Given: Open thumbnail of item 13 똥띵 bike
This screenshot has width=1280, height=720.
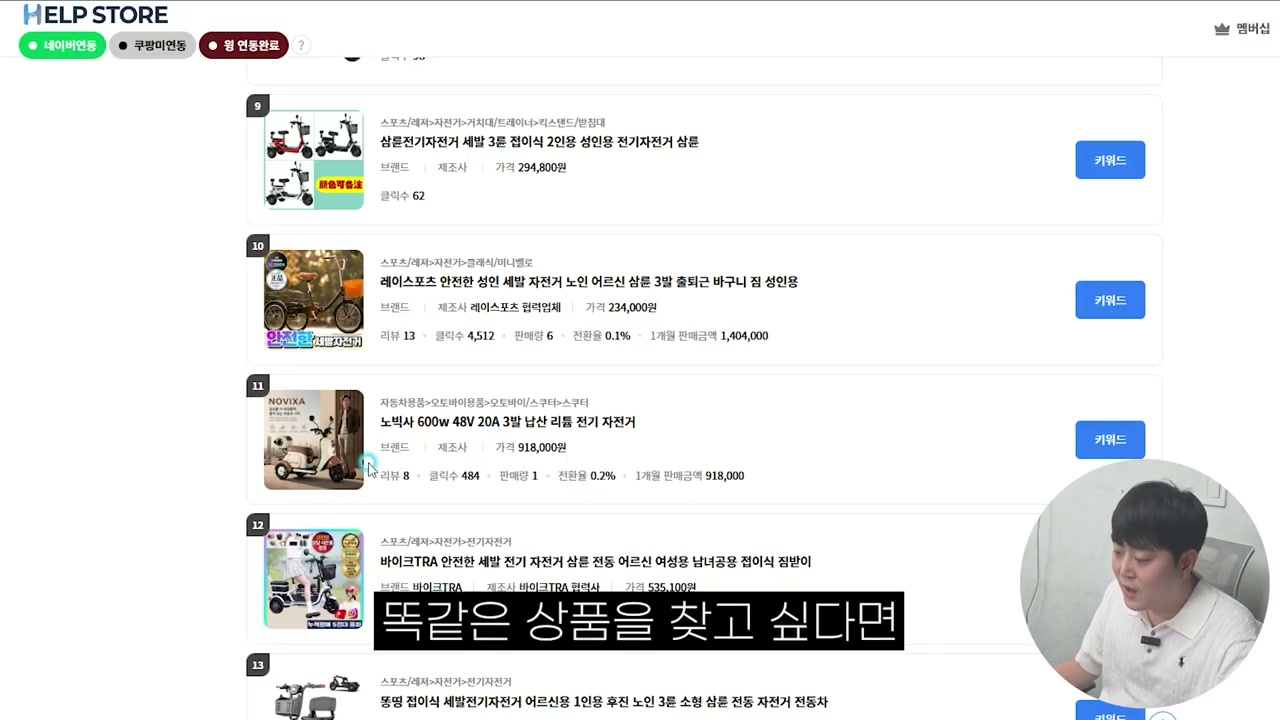Looking at the screenshot, I should tap(314, 695).
